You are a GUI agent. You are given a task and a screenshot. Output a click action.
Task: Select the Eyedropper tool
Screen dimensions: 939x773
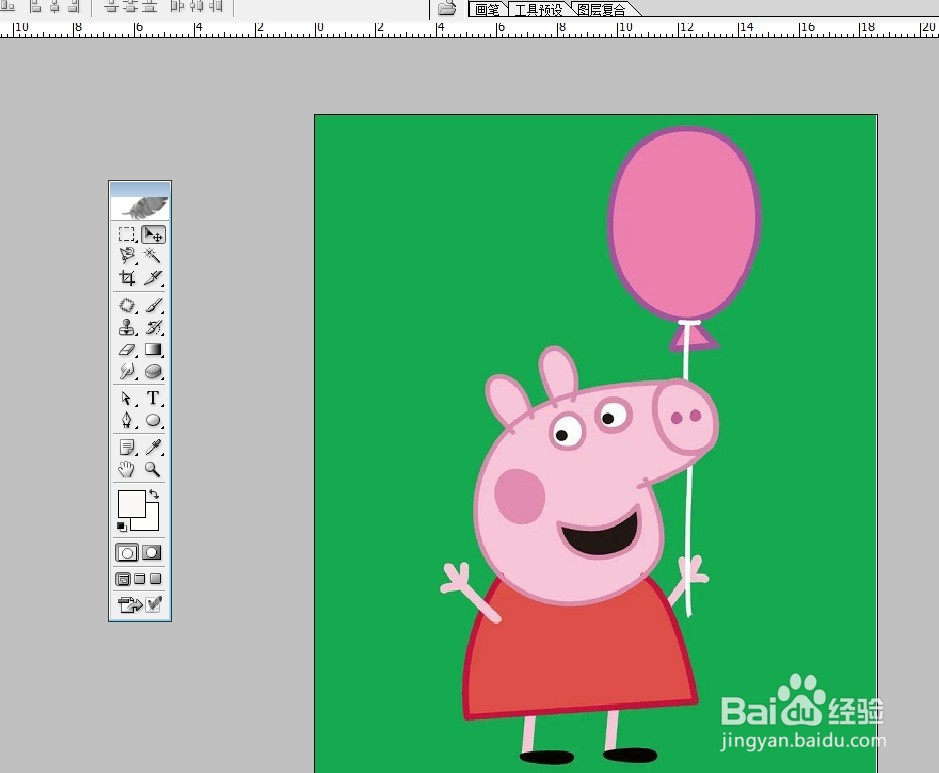click(153, 447)
